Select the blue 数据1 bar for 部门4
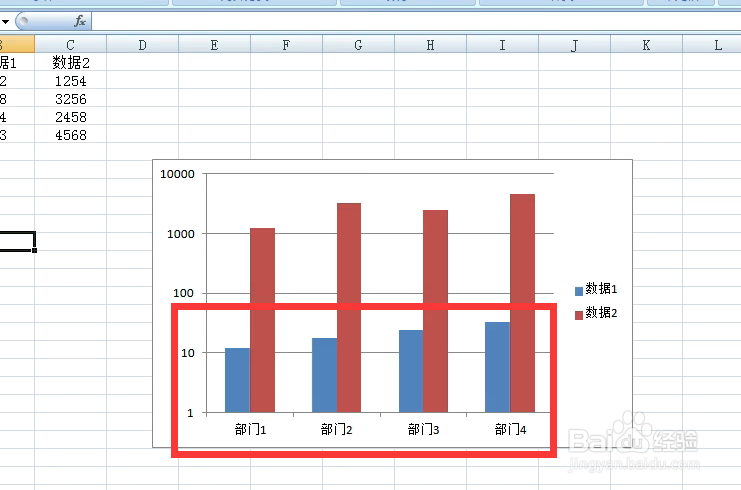This screenshot has width=741, height=490. tap(498, 367)
